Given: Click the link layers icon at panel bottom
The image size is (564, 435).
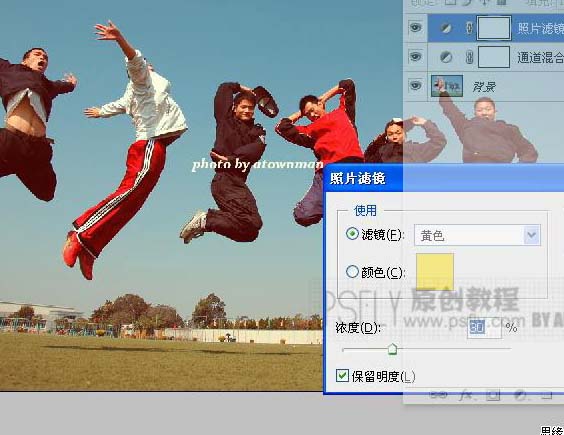Looking at the screenshot, I should [x=439, y=395].
